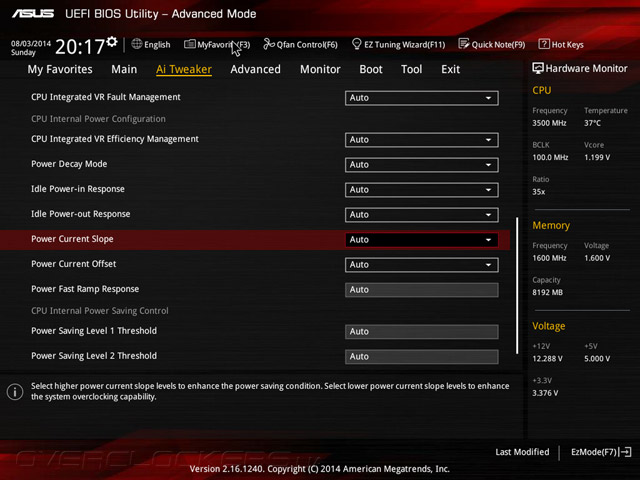Viewport: 640px width, 480px height.
Task: Switch to EzMode(F7)
Action: (601, 452)
